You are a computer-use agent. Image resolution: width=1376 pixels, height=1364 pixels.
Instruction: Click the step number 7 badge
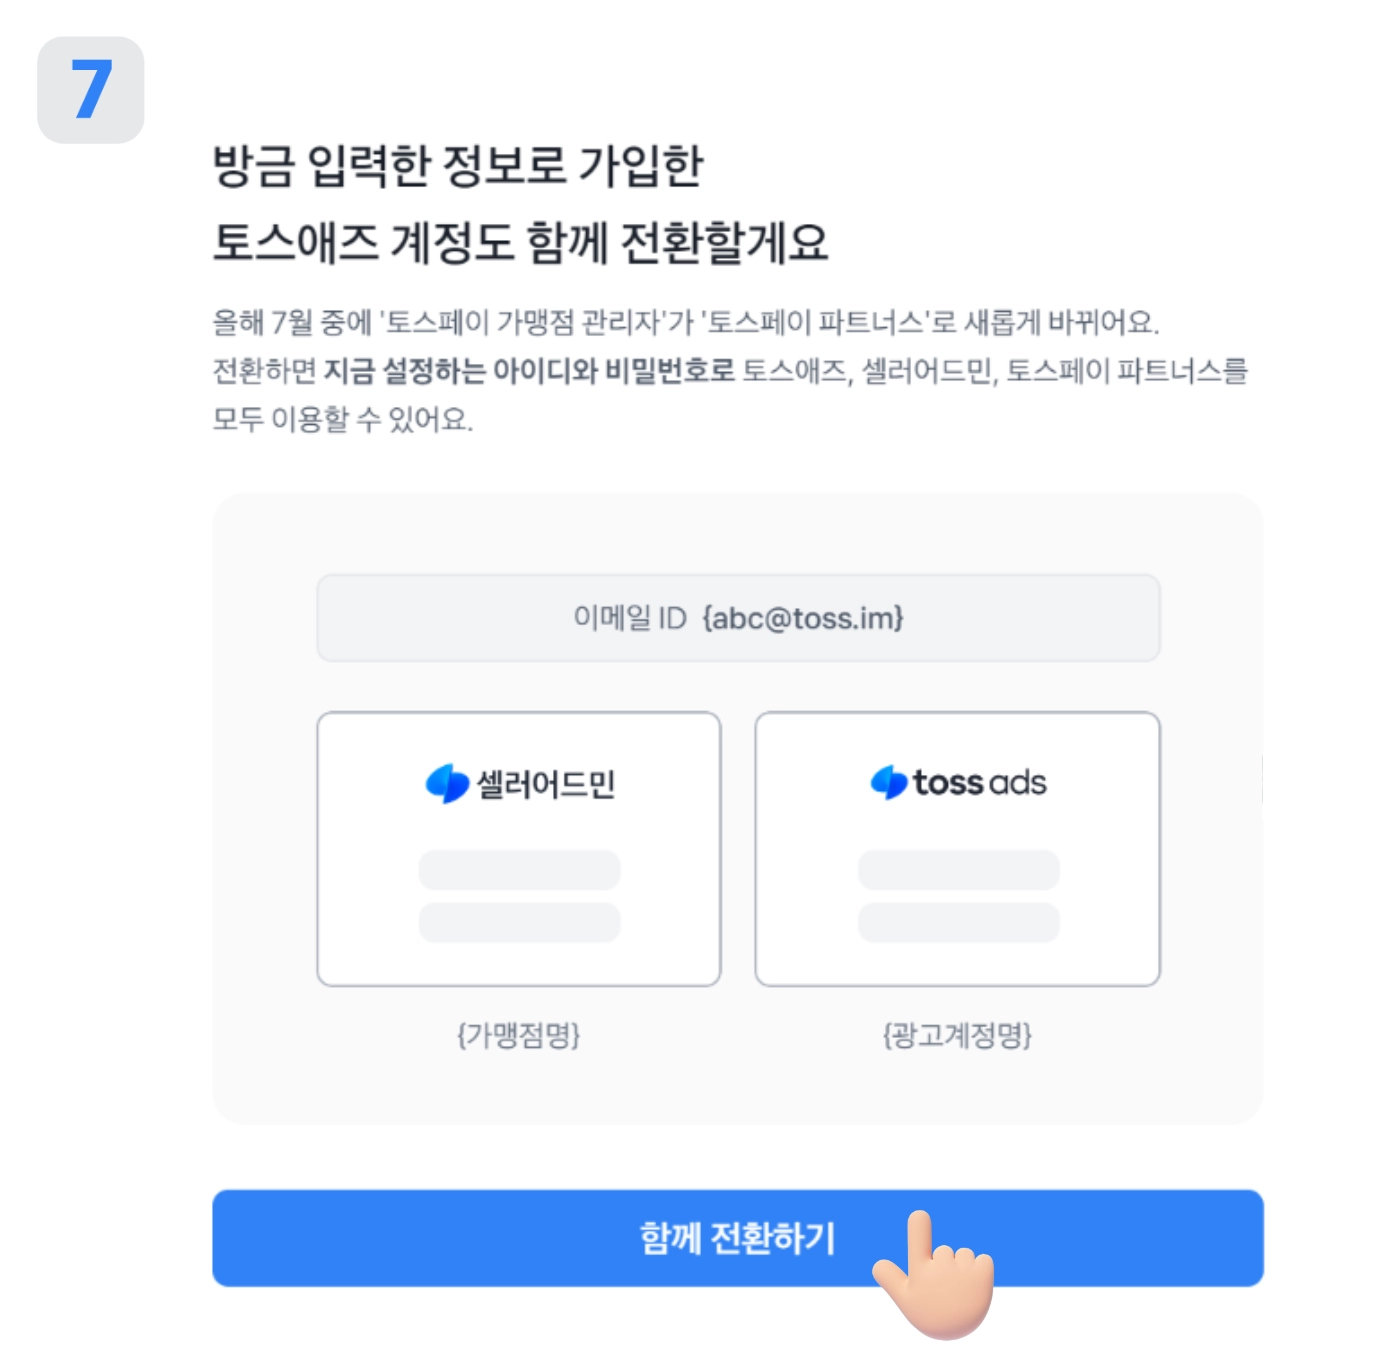tap(91, 90)
